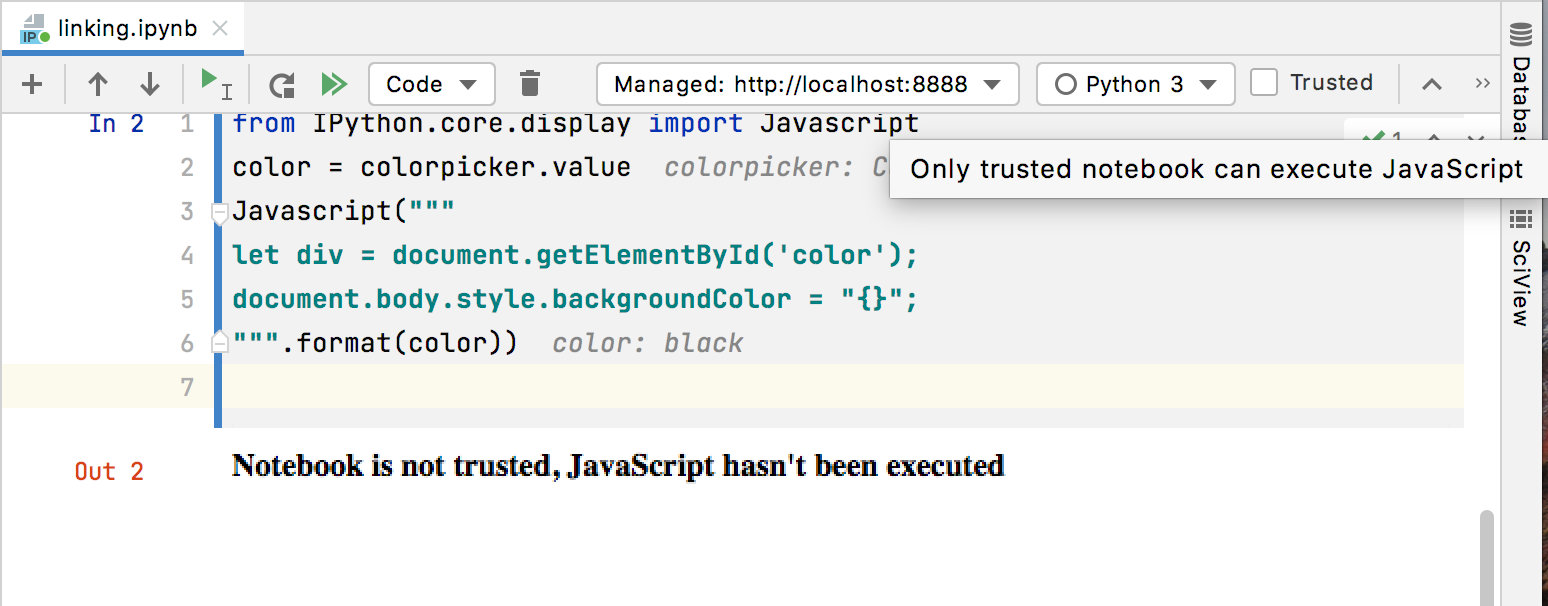Open the Python 3 kernel dropdown

coord(1136,84)
